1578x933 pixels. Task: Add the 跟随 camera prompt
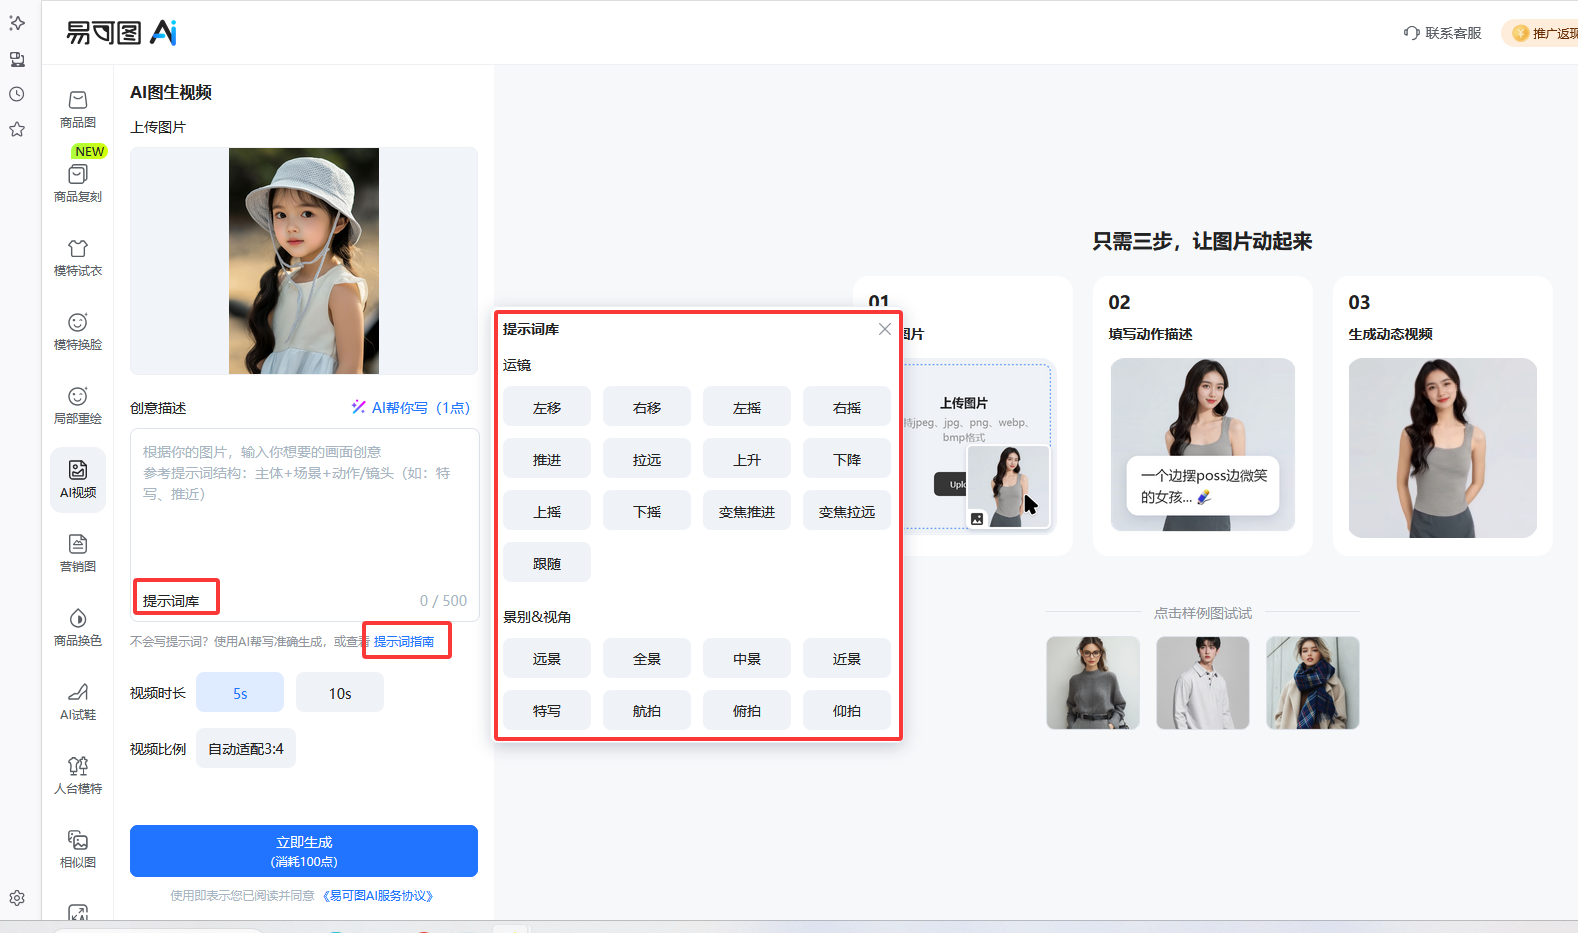pos(547,563)
